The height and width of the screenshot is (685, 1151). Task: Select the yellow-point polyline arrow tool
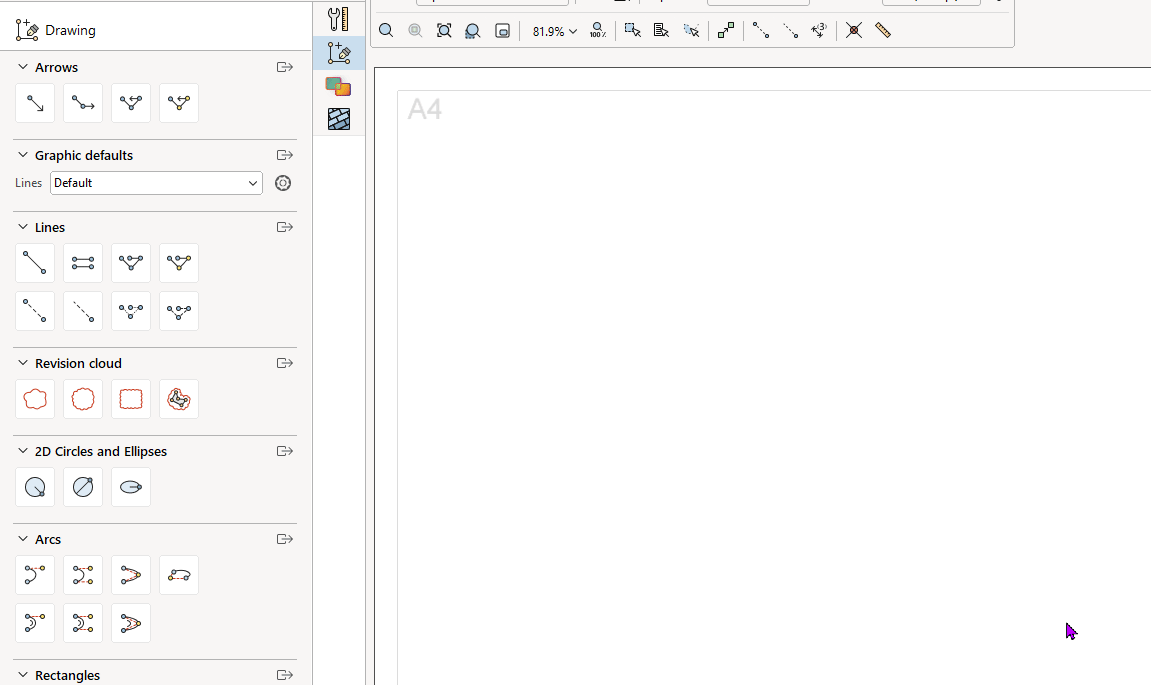179,104
